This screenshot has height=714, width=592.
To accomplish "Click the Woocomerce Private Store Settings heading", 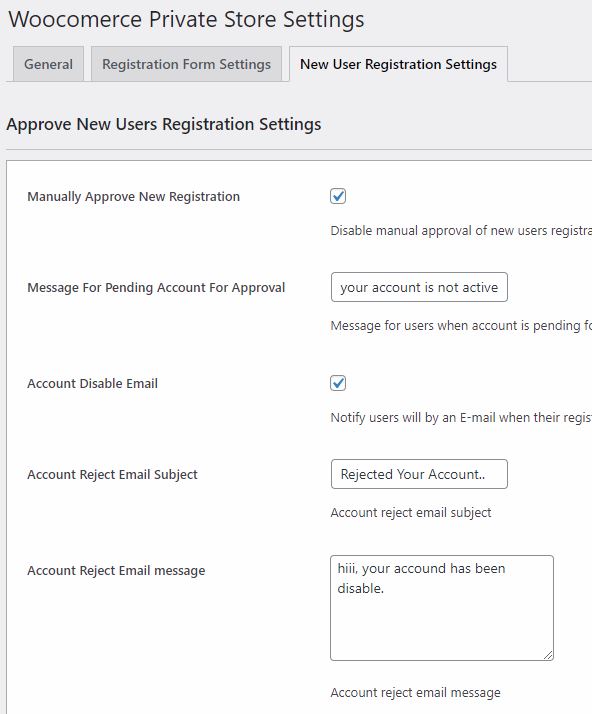I will click(x=186, y=19).
